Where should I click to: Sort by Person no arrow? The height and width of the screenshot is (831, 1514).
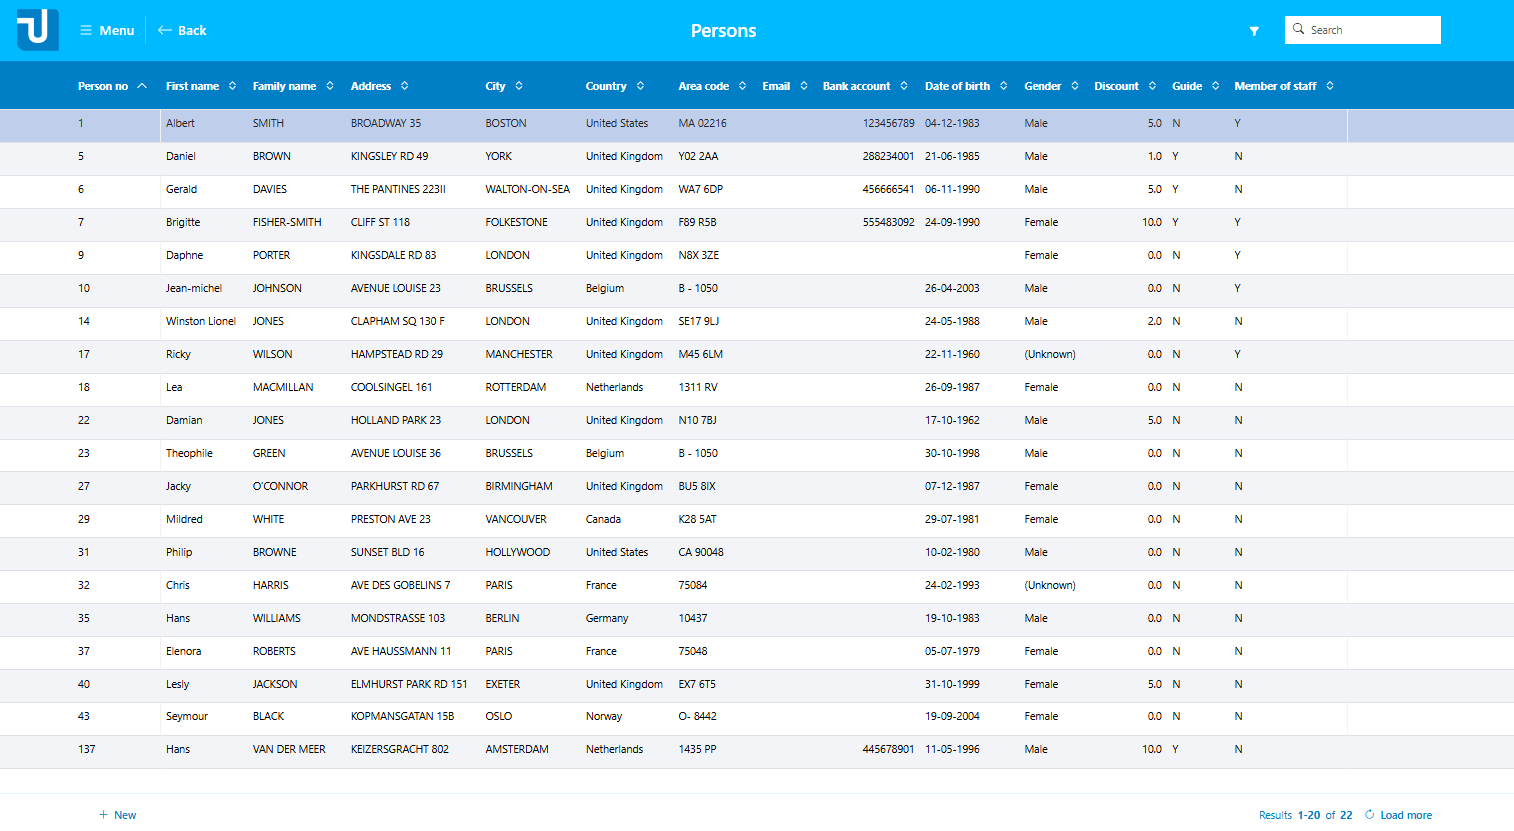click(x=142, y=86)
